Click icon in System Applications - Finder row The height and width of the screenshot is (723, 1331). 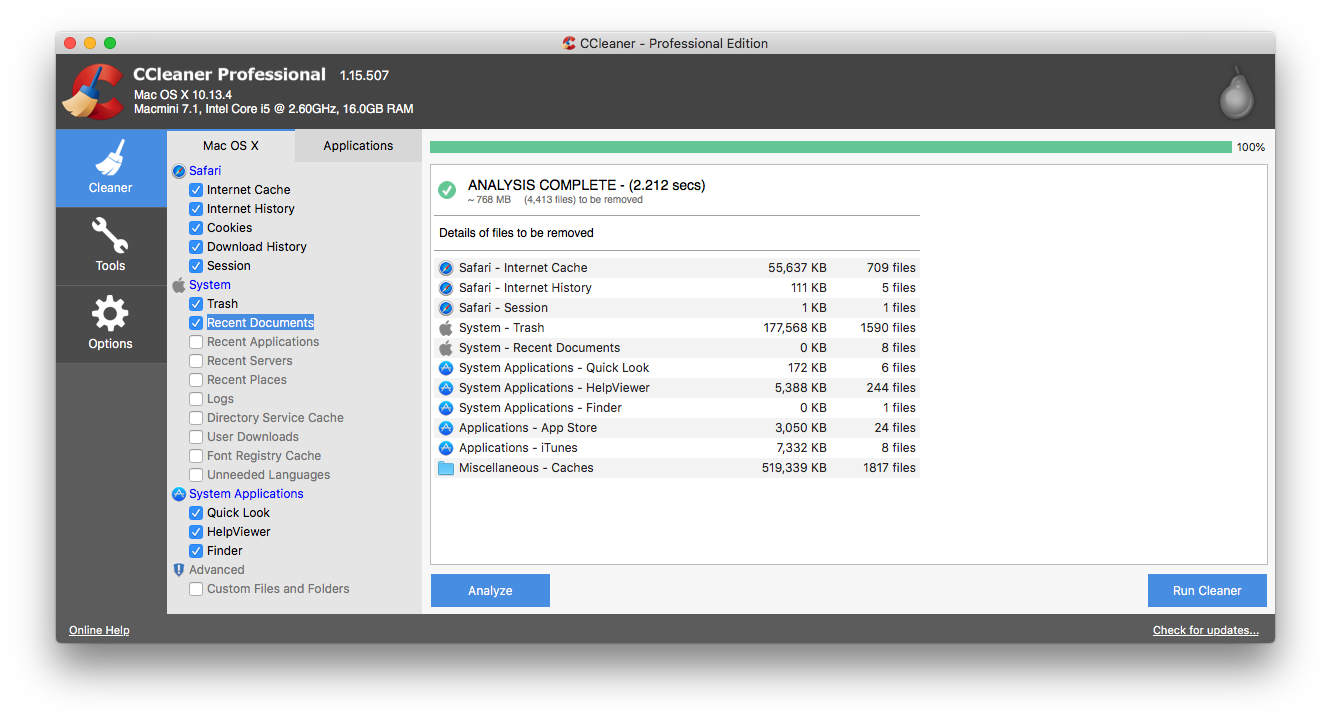pyautogui.click(x=446, y=408)
